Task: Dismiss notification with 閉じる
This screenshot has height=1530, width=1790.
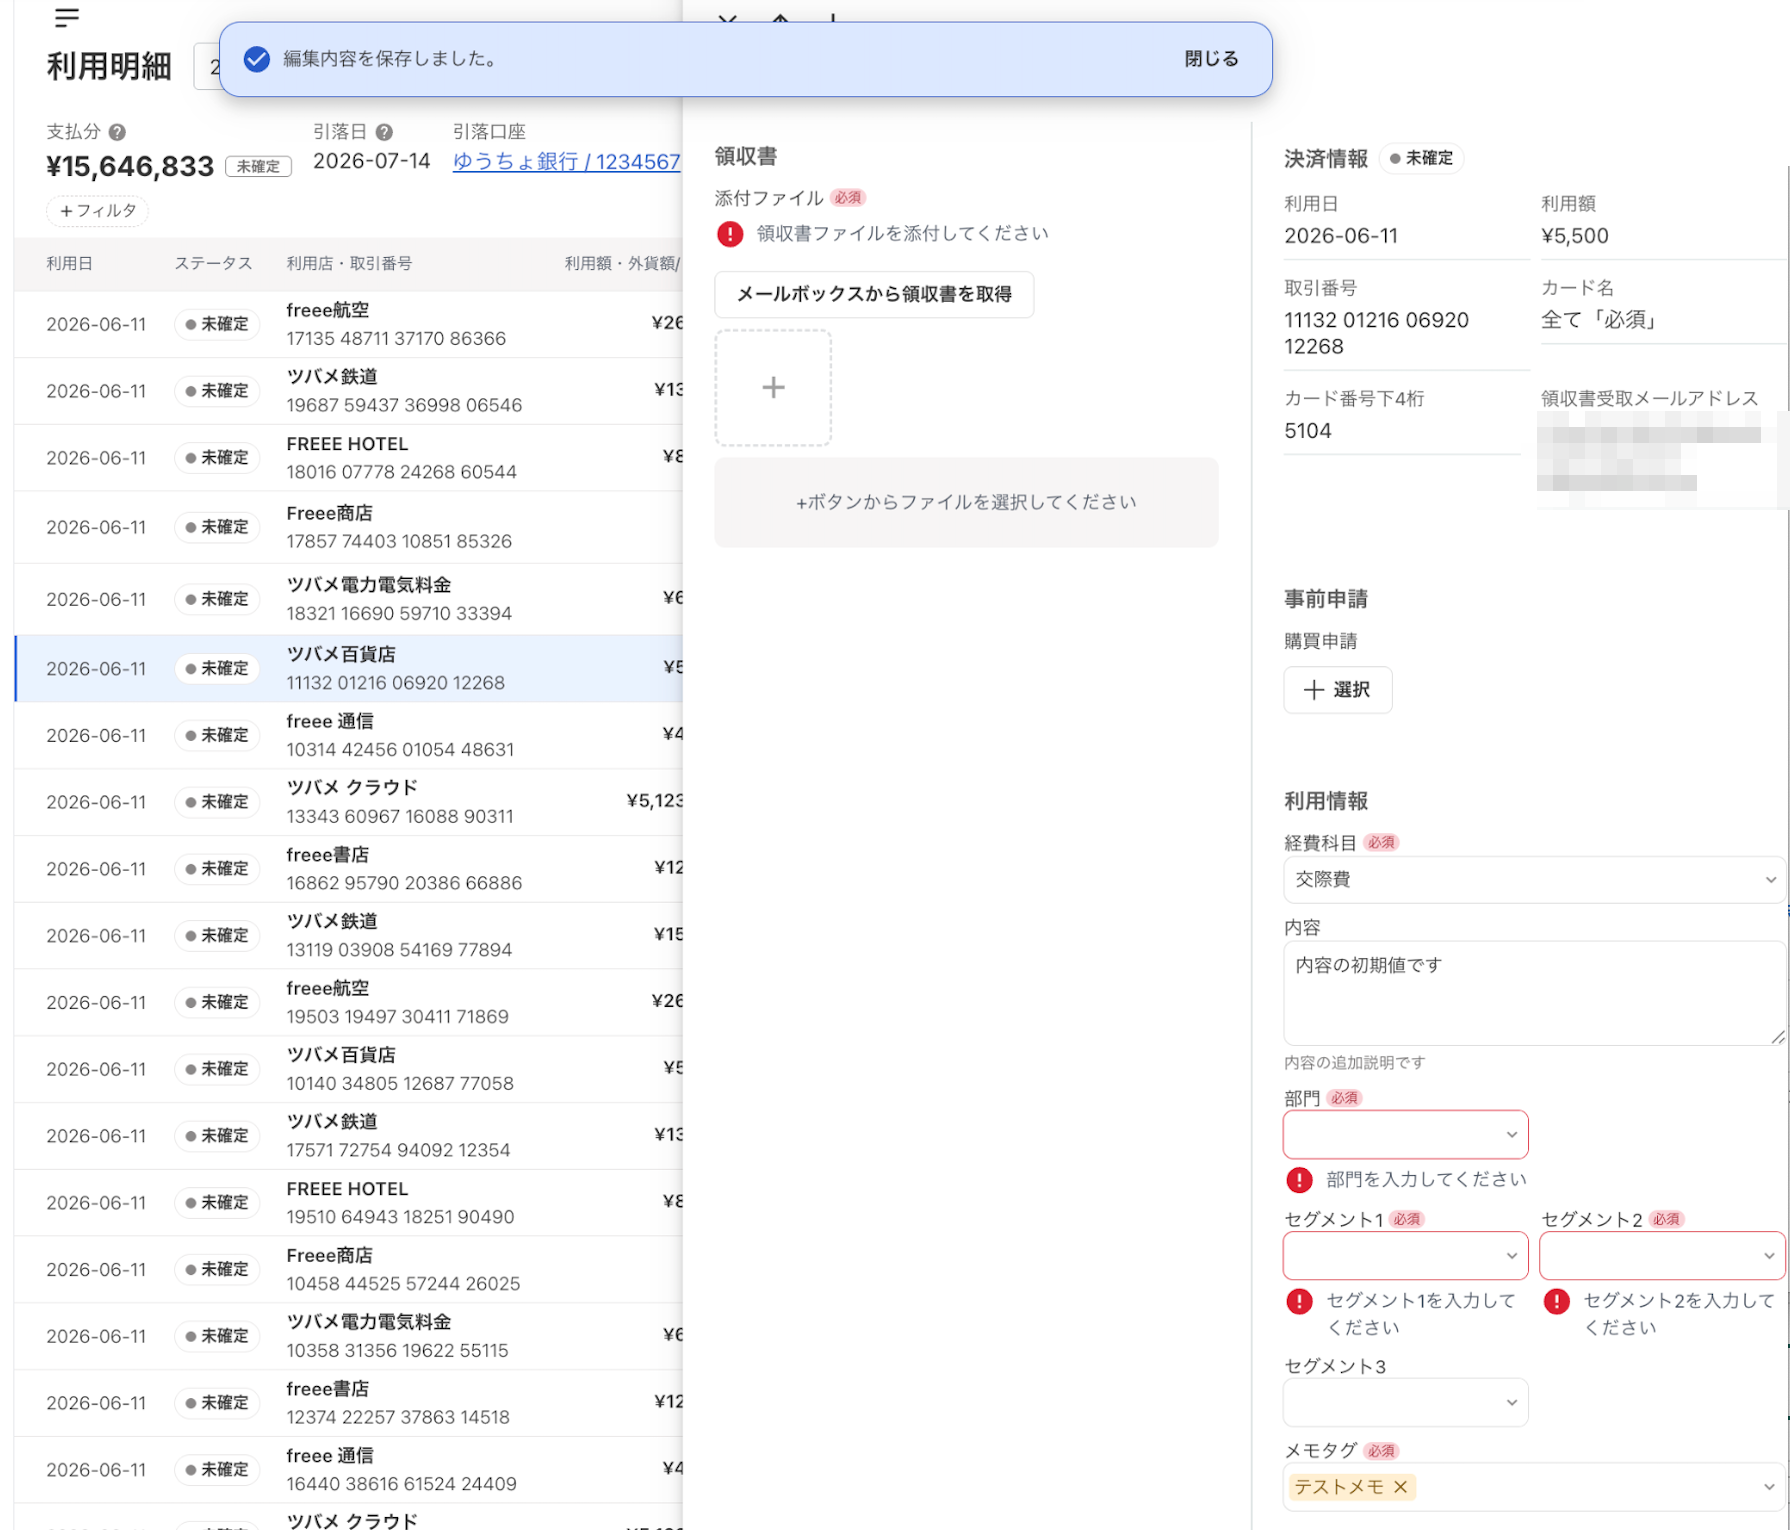Action: 1211,59
